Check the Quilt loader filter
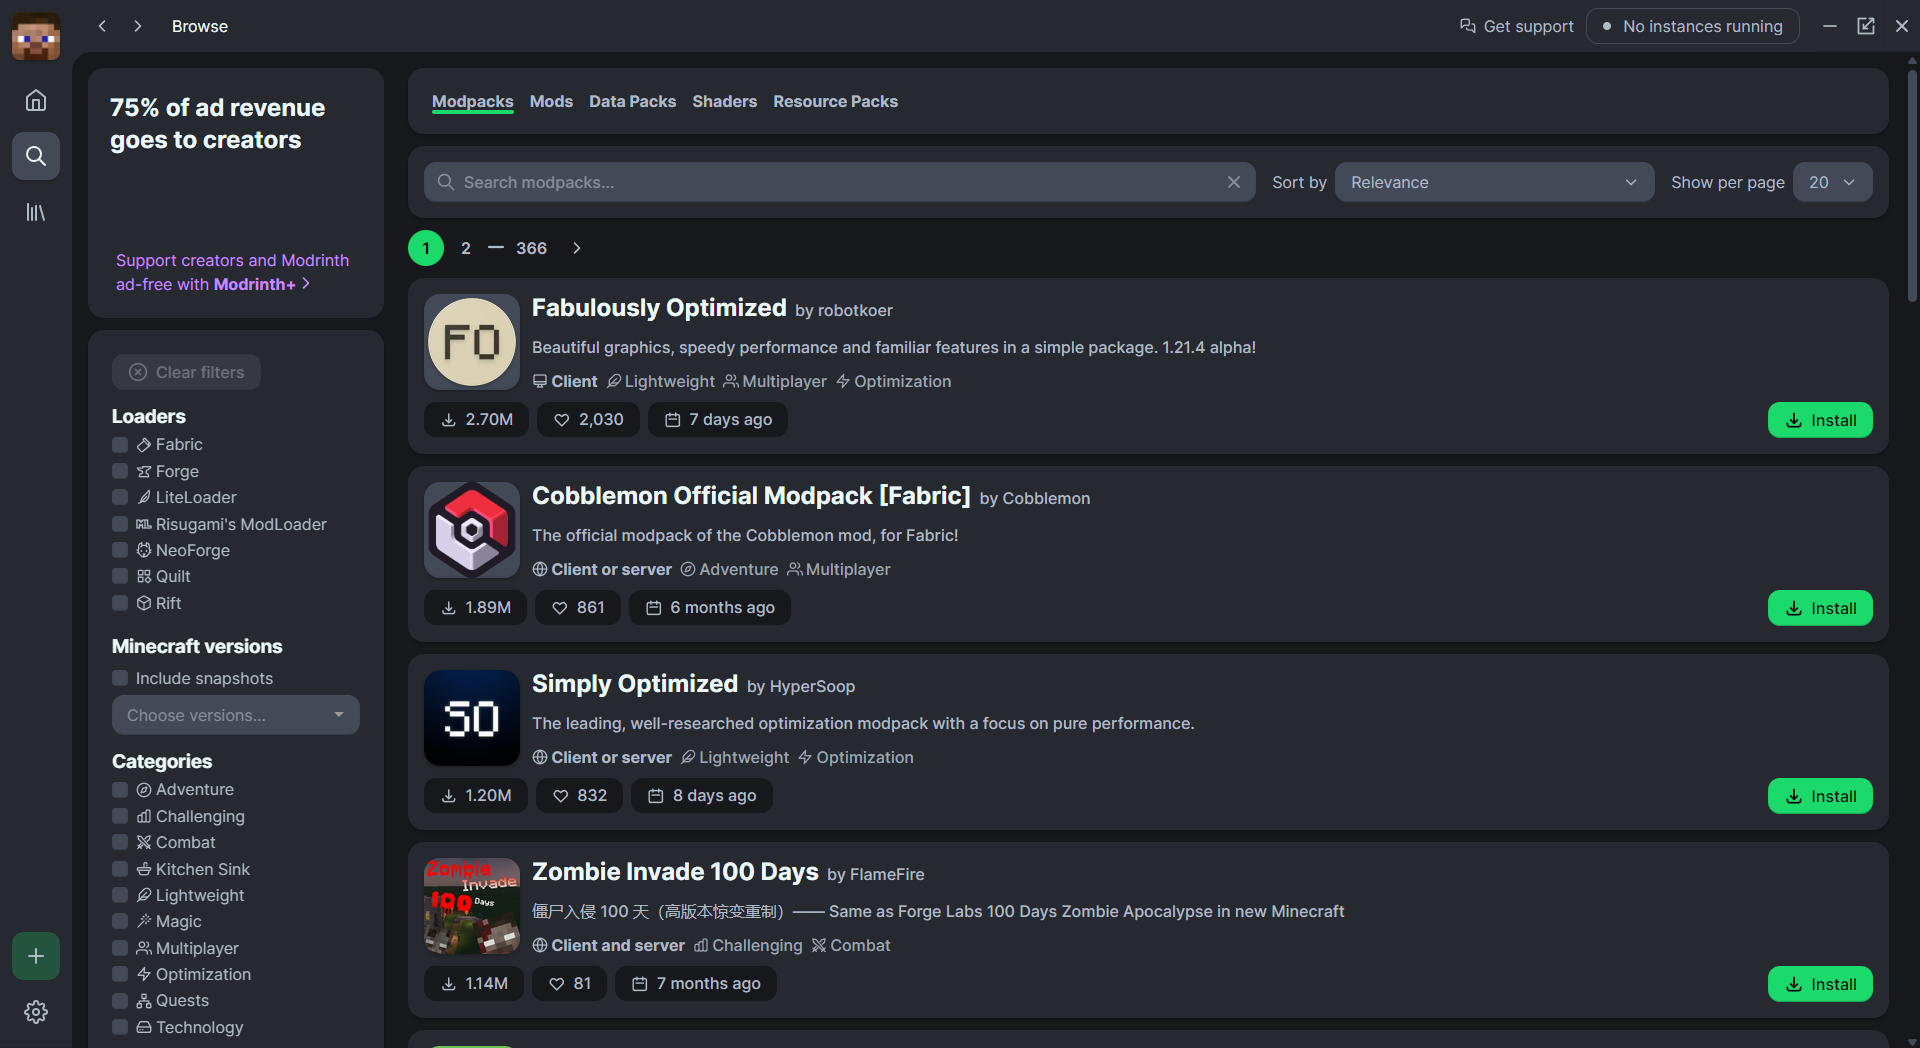 coord(121,576)
